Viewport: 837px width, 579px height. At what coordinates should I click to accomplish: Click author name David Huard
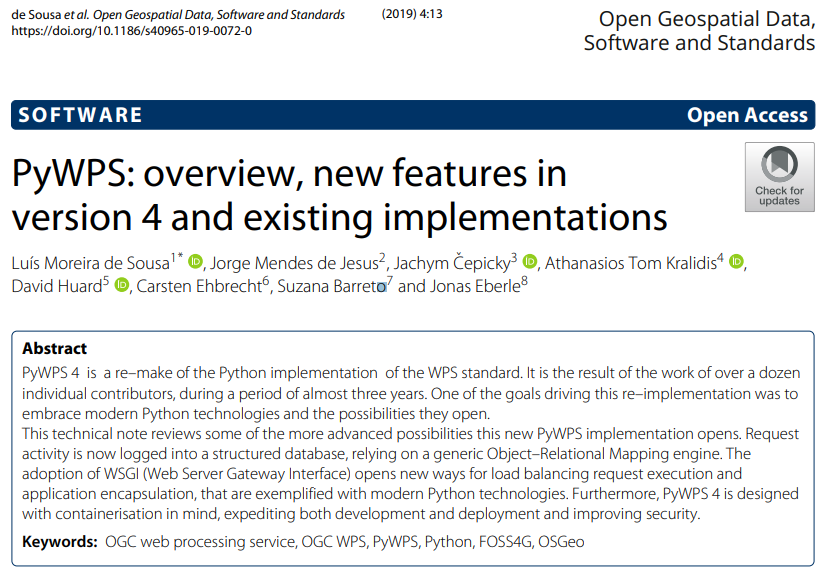pyautogui.click(x=57, y=286)
